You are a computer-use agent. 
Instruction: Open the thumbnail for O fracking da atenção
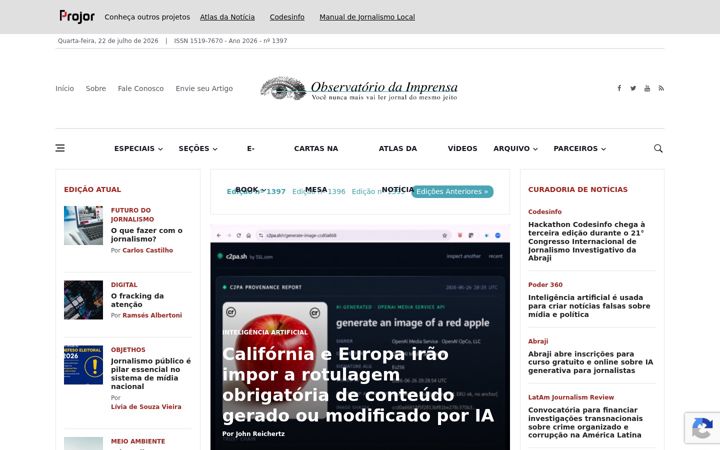[x=84, y=300]
